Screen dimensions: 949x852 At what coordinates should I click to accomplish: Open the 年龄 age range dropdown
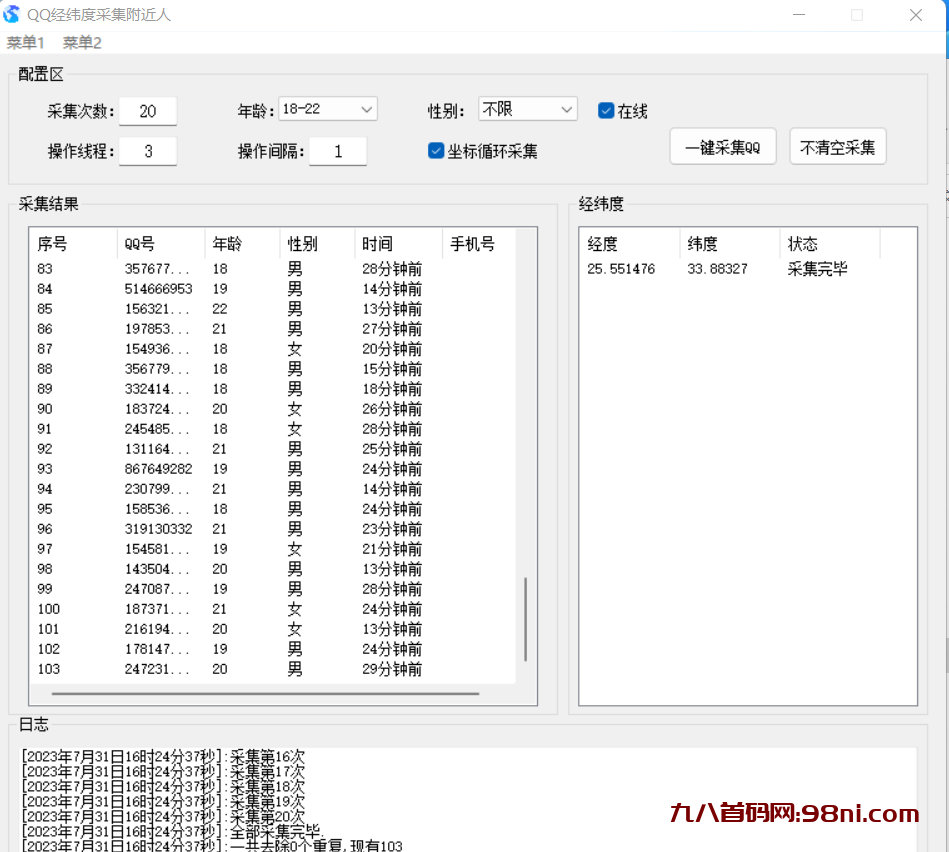coord(328,109)
